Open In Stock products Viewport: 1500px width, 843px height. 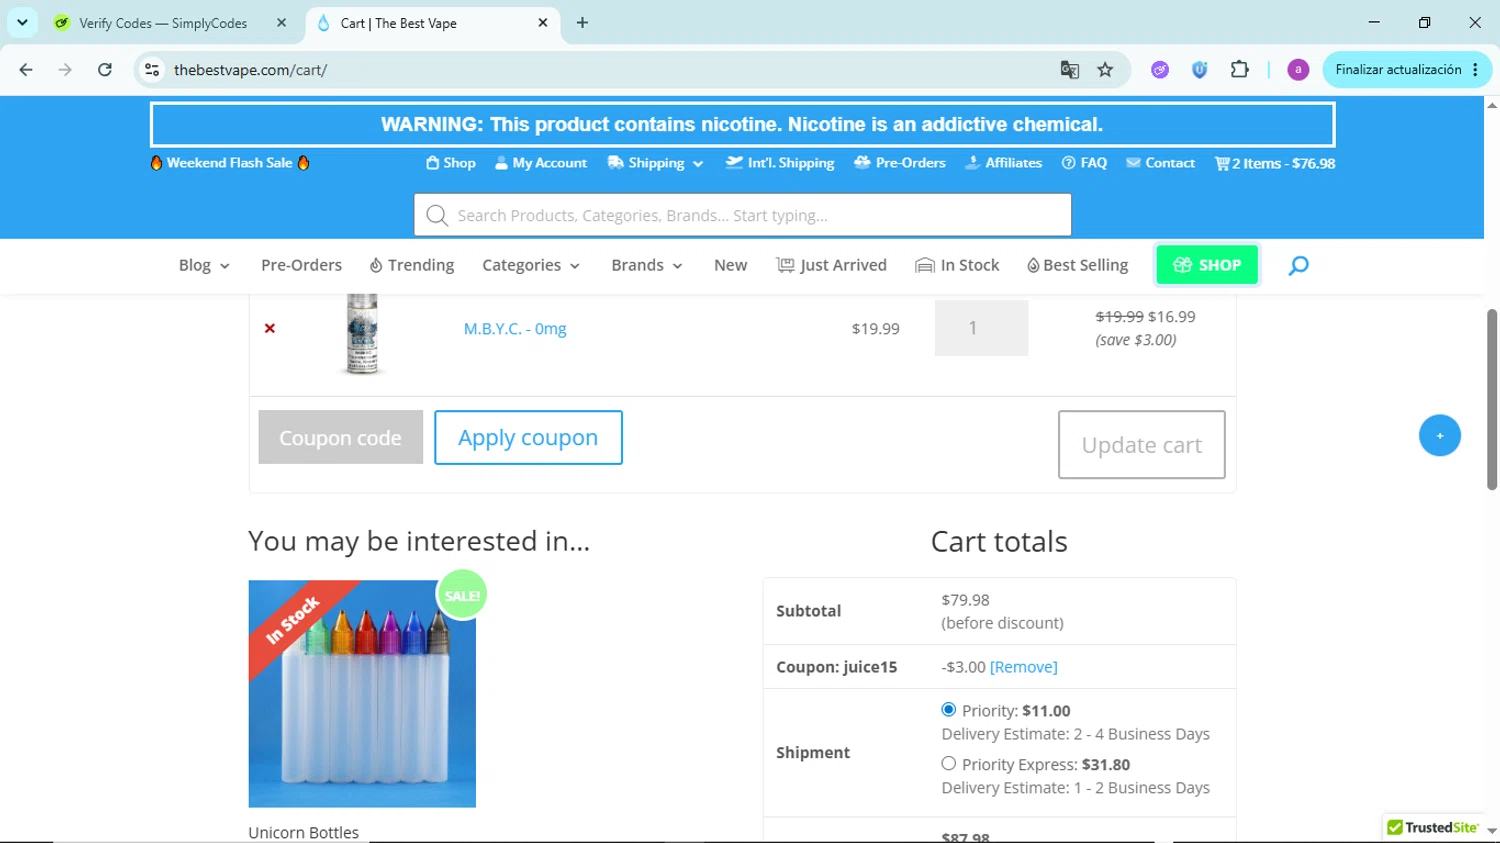(x=957, y=265)
